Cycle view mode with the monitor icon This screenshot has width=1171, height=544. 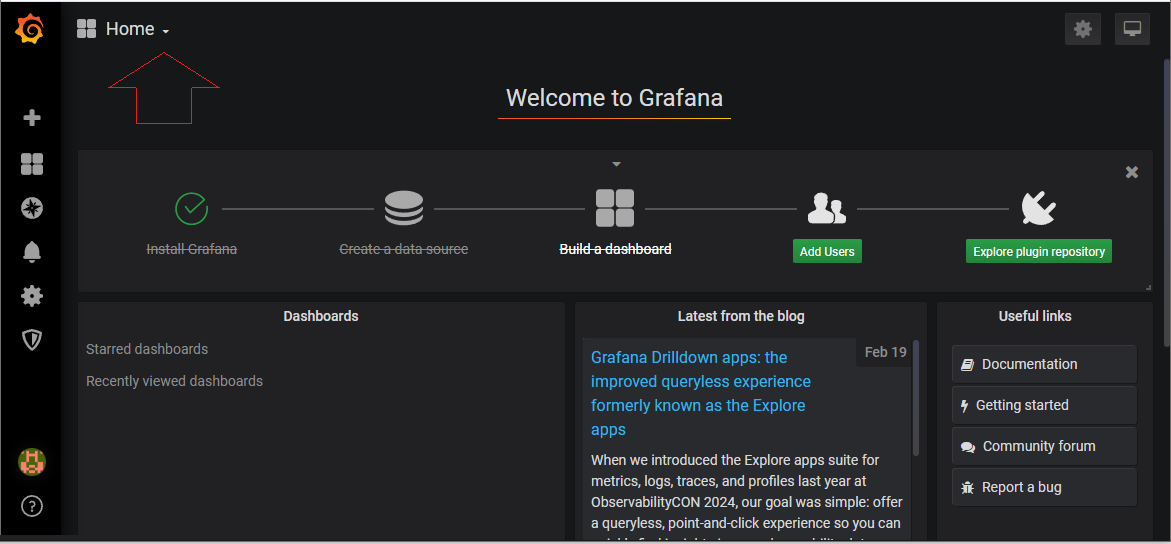(1132, 29)
